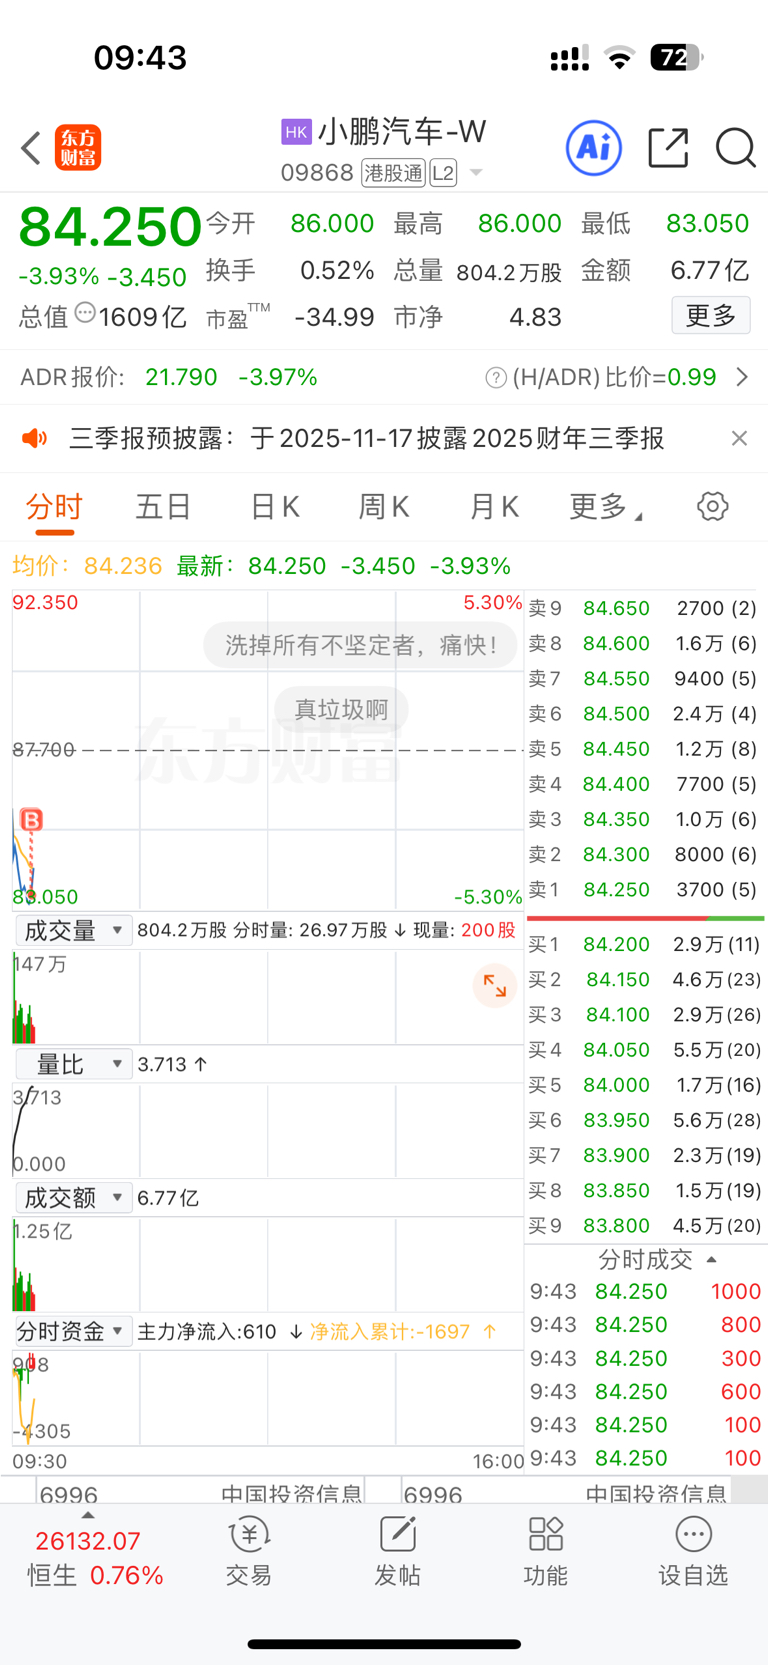
Task: Tap the back arrow icon
Action: pos(31,148)
